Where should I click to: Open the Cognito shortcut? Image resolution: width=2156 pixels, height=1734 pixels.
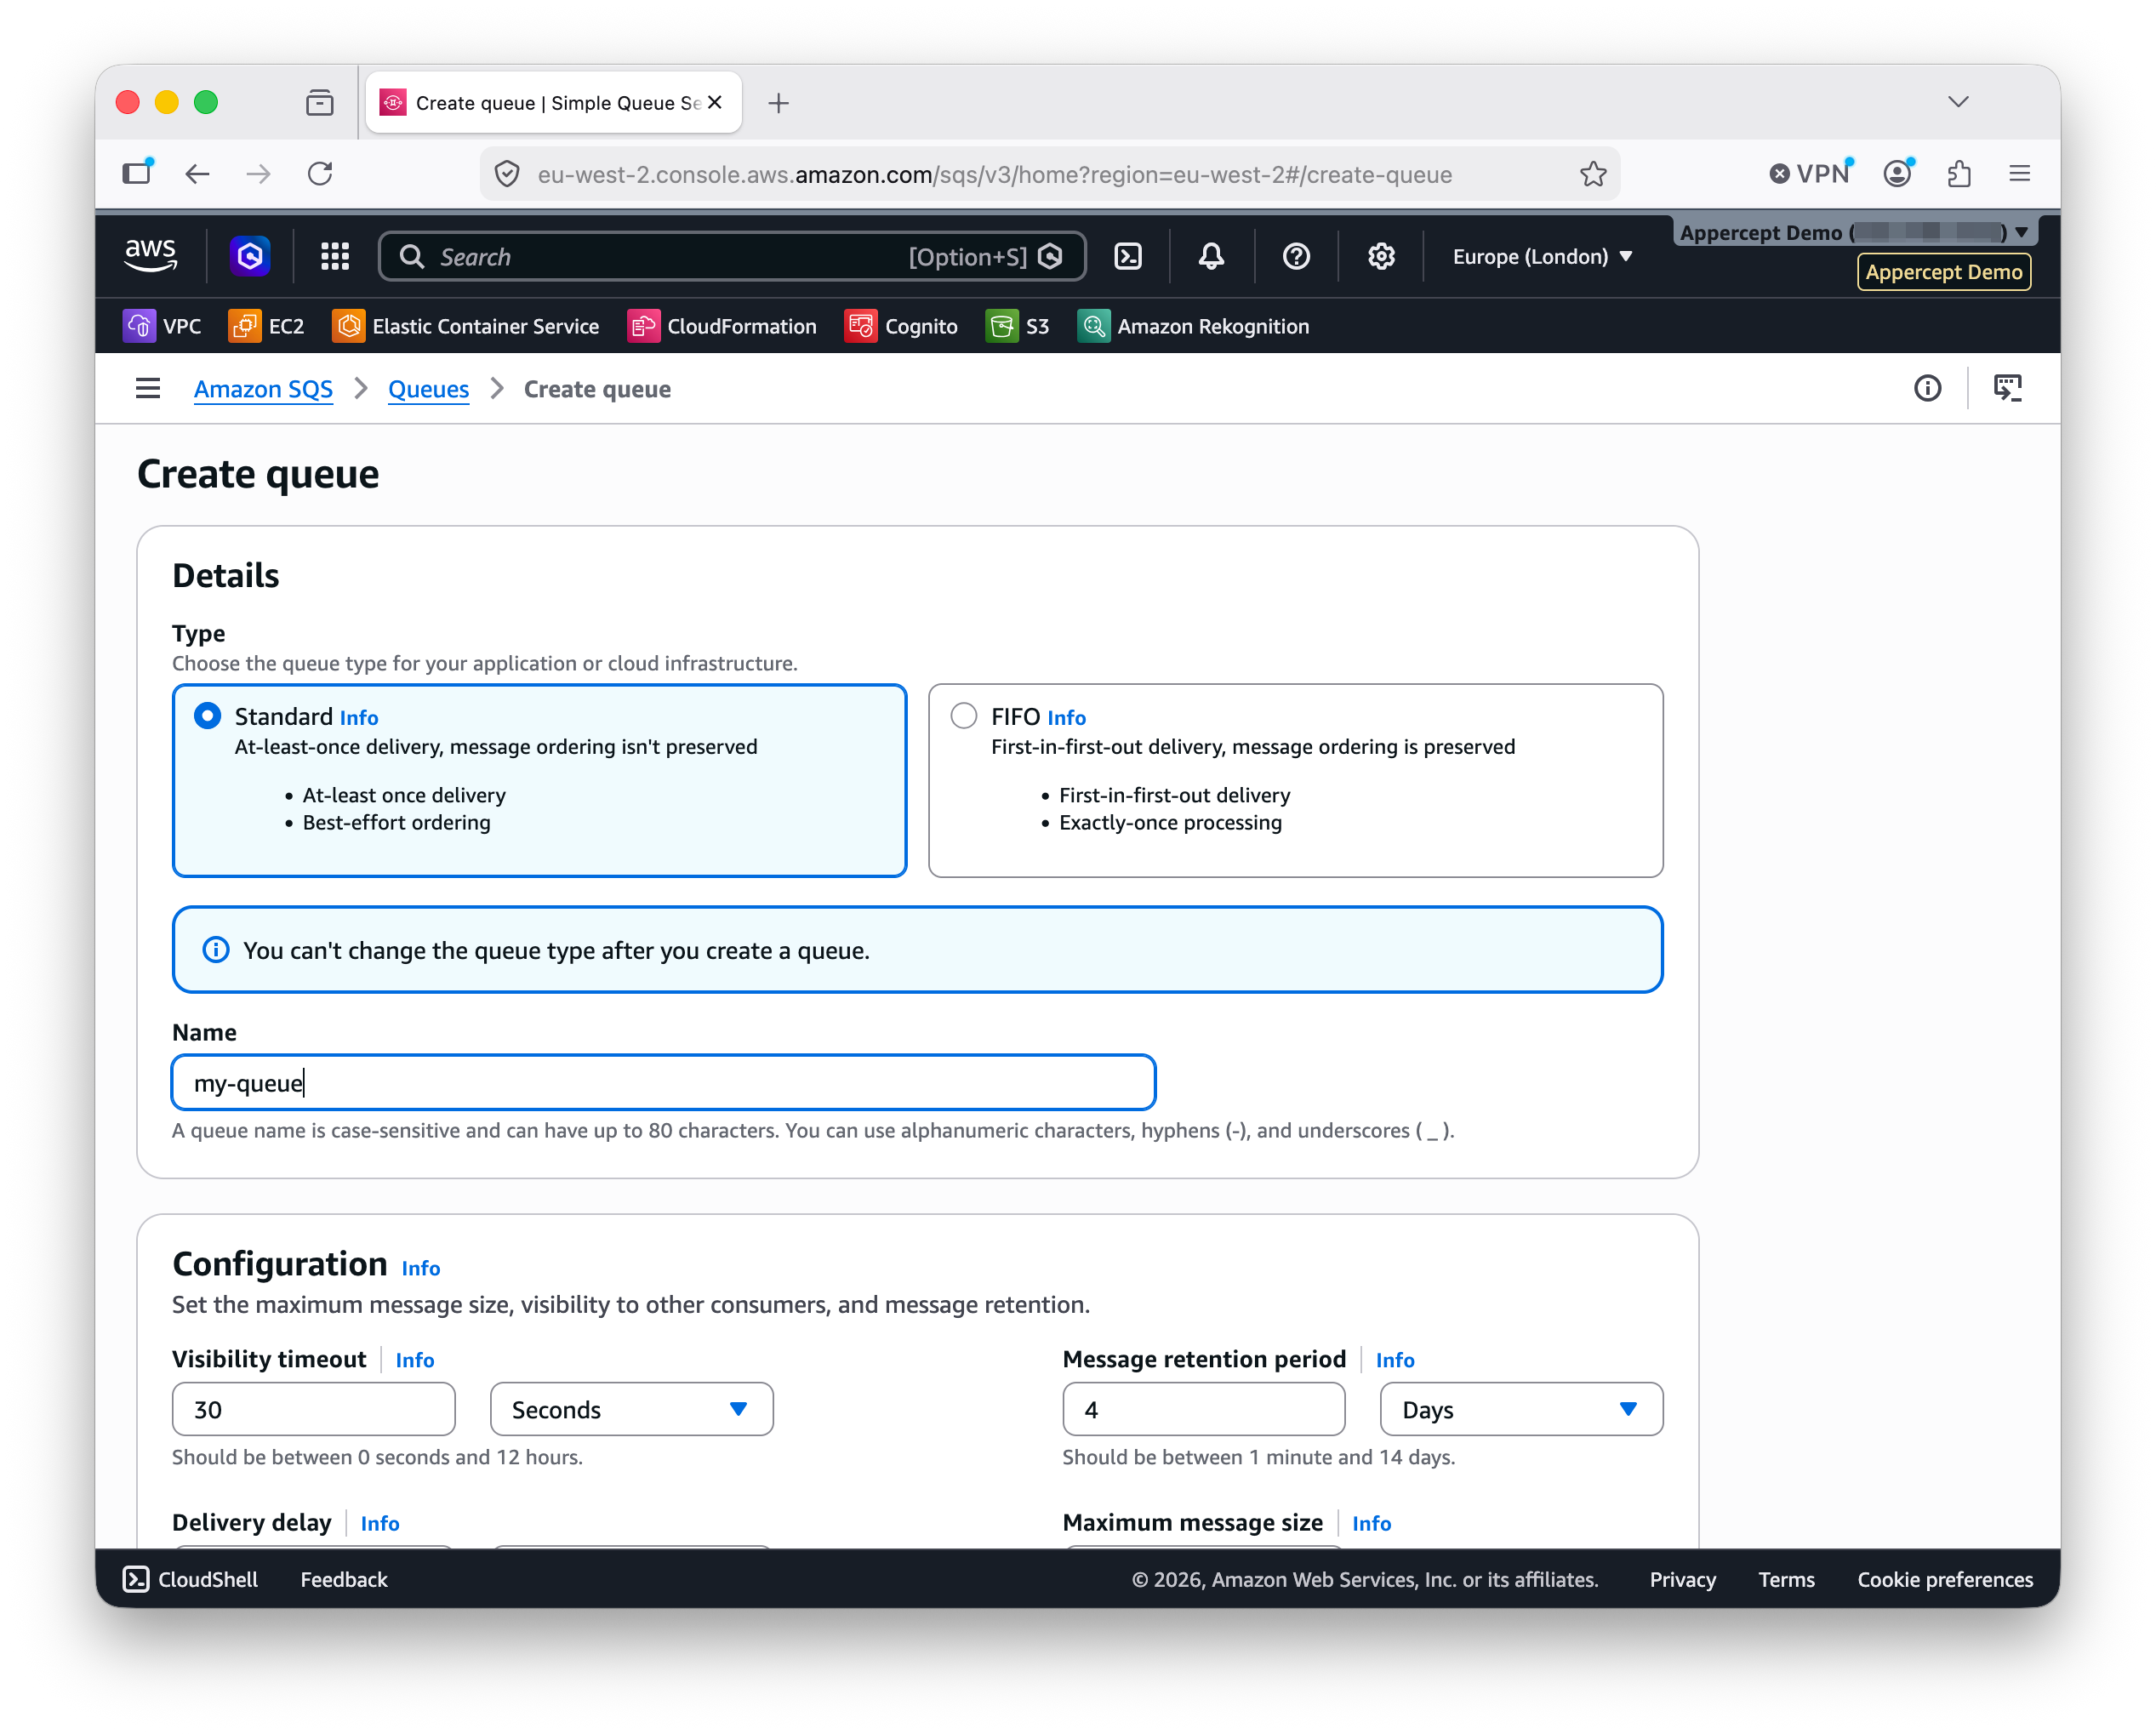(x=901, y=326)
